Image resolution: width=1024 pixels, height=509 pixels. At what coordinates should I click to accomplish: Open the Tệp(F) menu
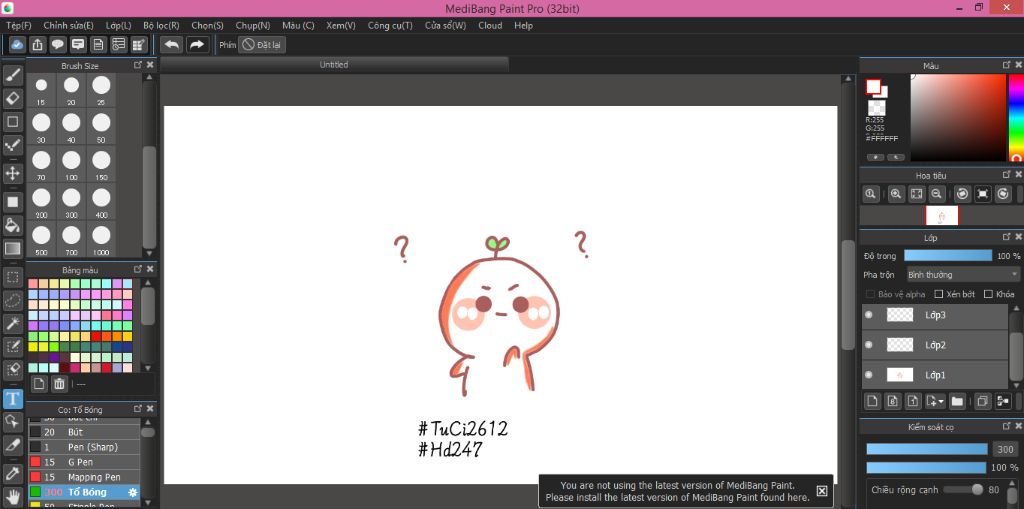click(x=19, y=25)
